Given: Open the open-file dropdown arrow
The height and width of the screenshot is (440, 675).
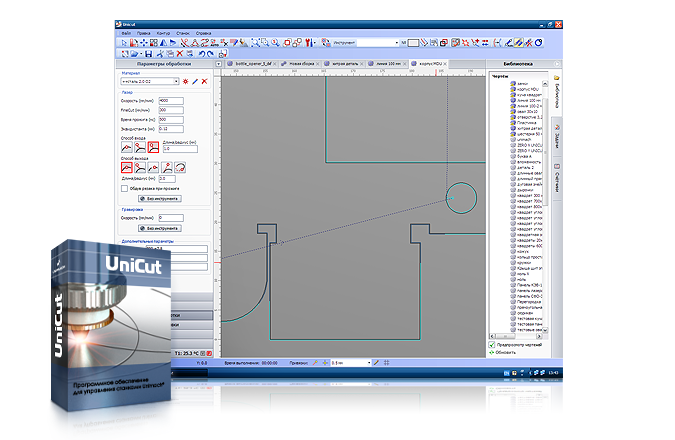Looking at the screenshot, I should pos(140,54).
